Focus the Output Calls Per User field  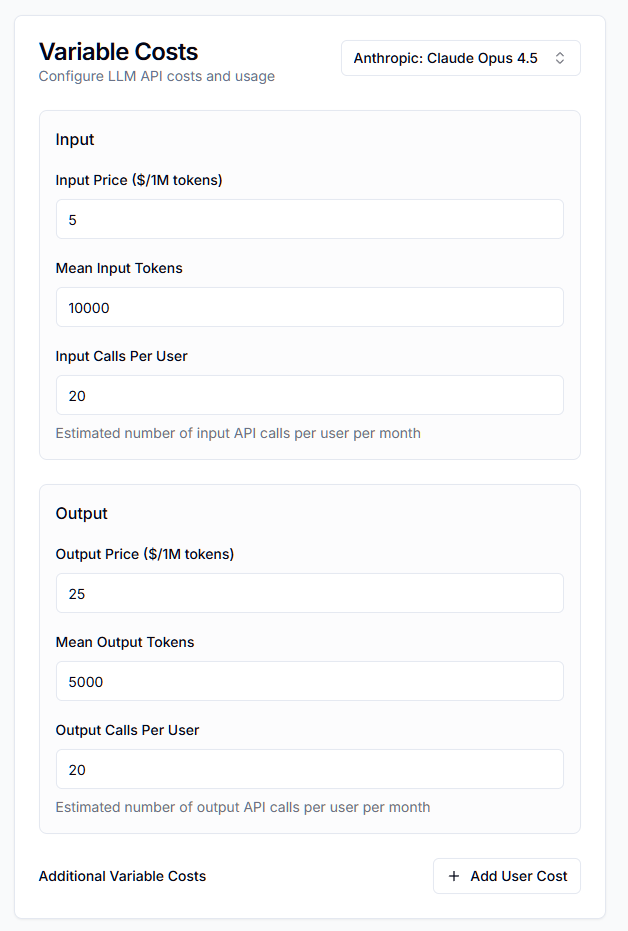pyautogui.click(x=309, y=769)
